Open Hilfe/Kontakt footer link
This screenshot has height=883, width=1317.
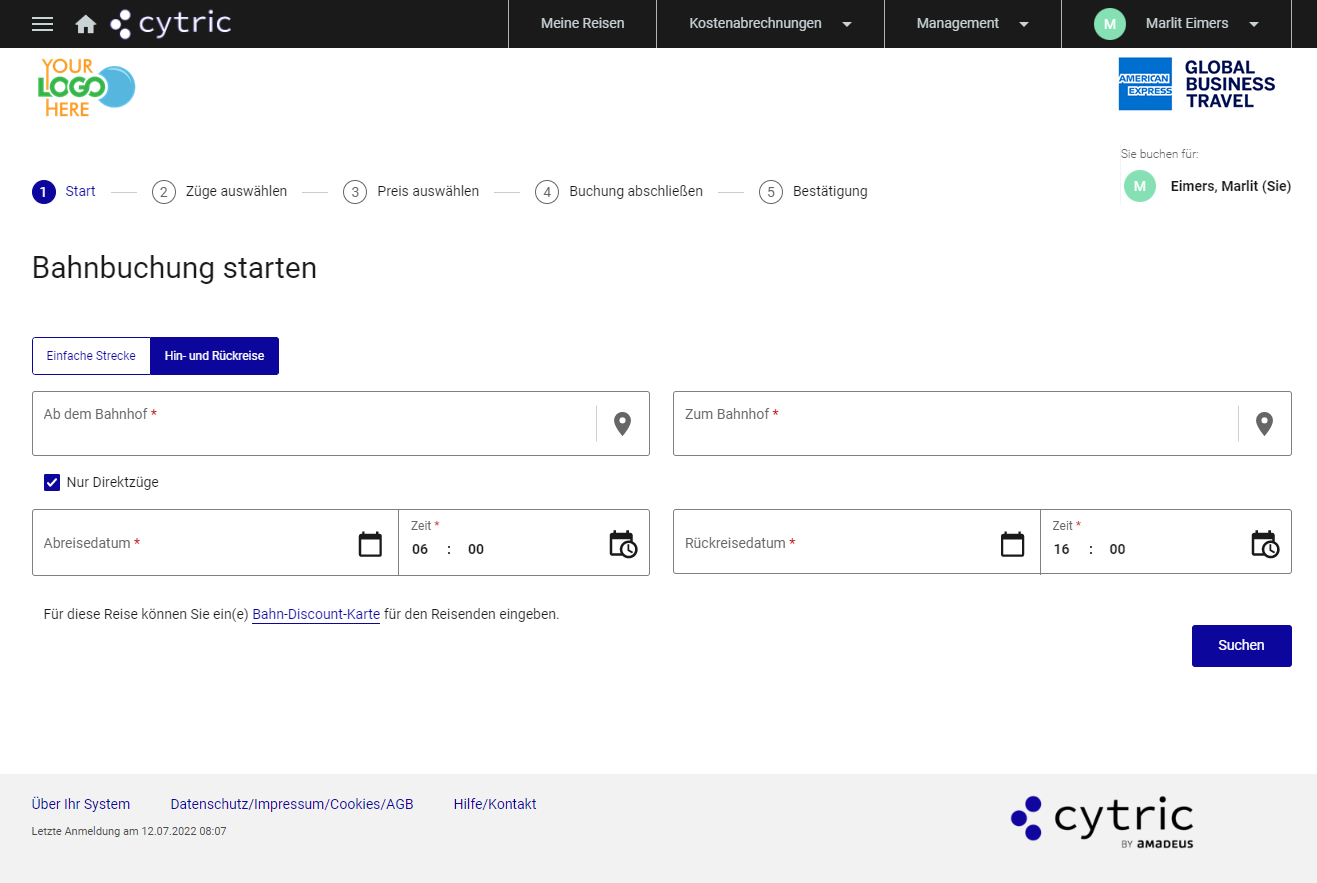(x=495, y=804)
